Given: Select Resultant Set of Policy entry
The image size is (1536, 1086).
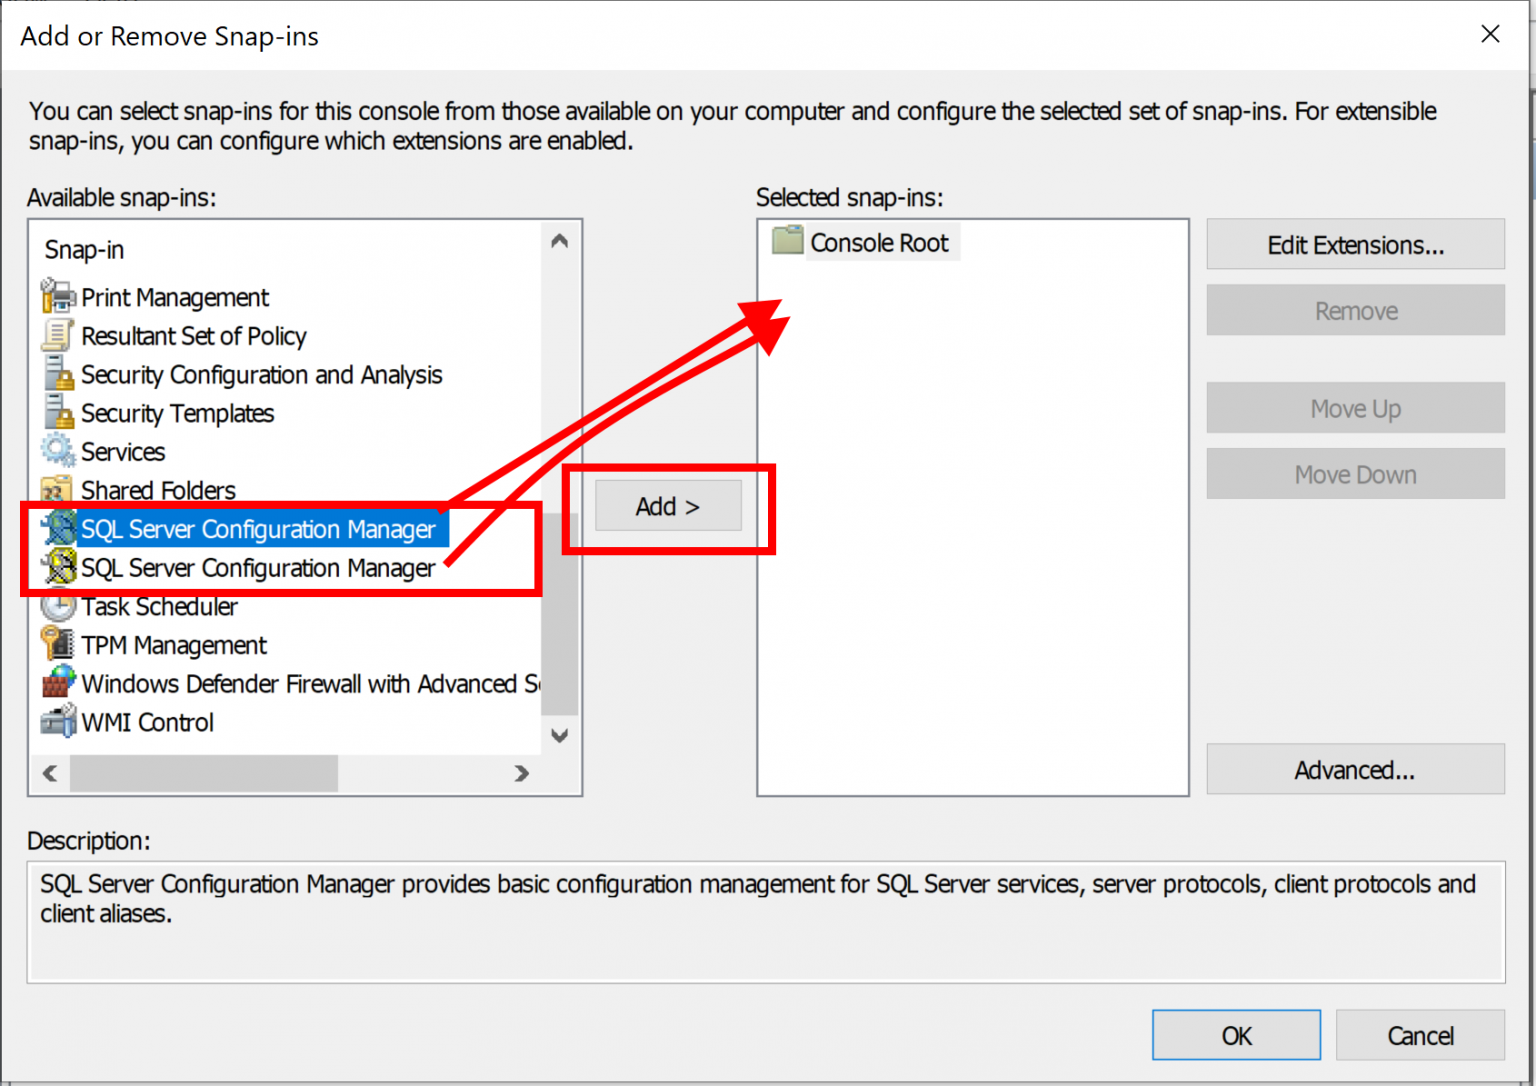Looking at the screenshot, I should pos(194,336).
